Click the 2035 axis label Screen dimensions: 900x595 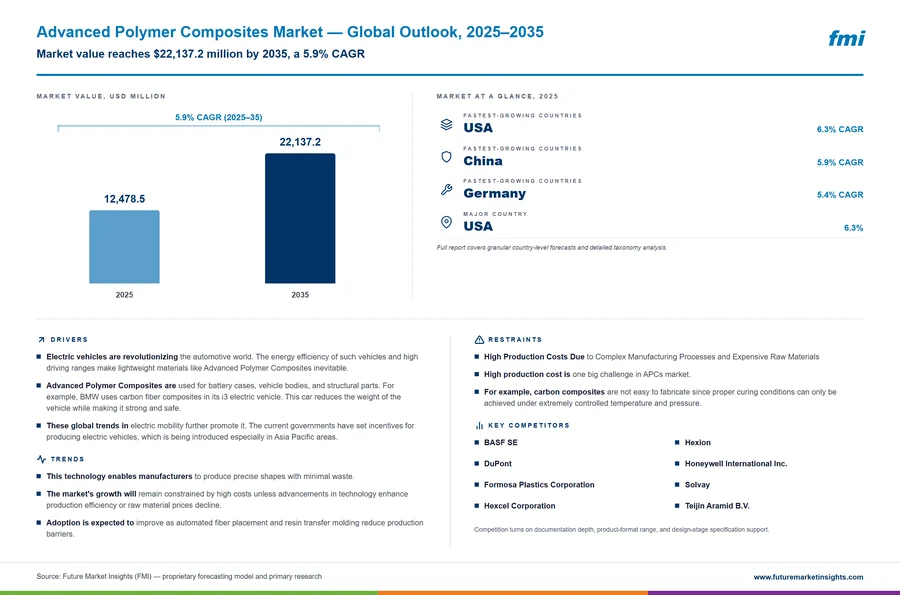tap(300, 294)
